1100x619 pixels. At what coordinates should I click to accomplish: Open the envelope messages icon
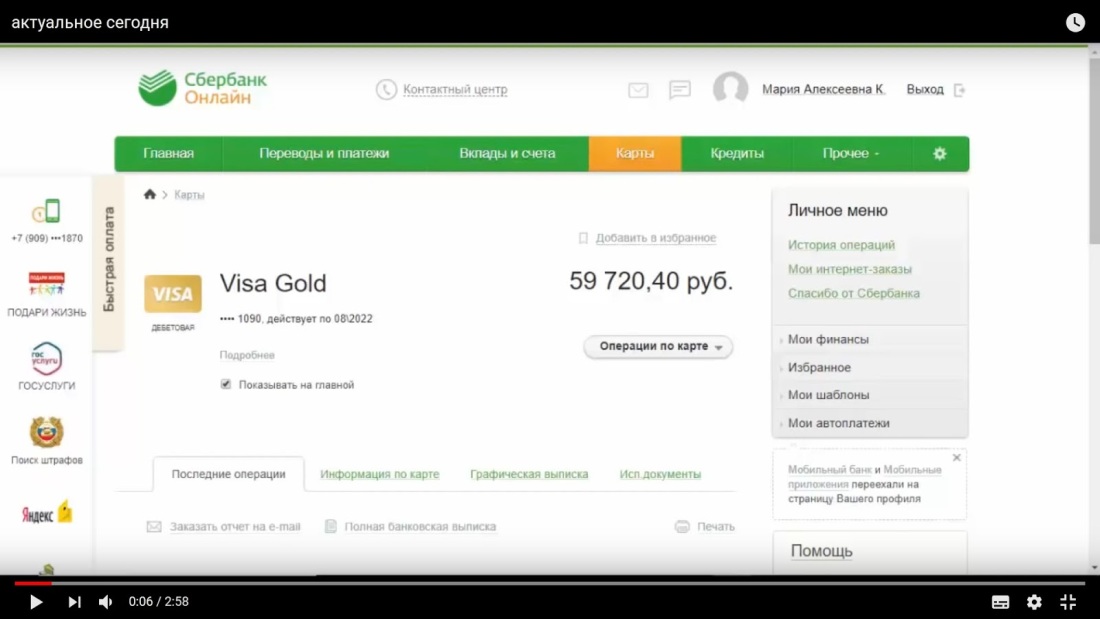[638, 90]
